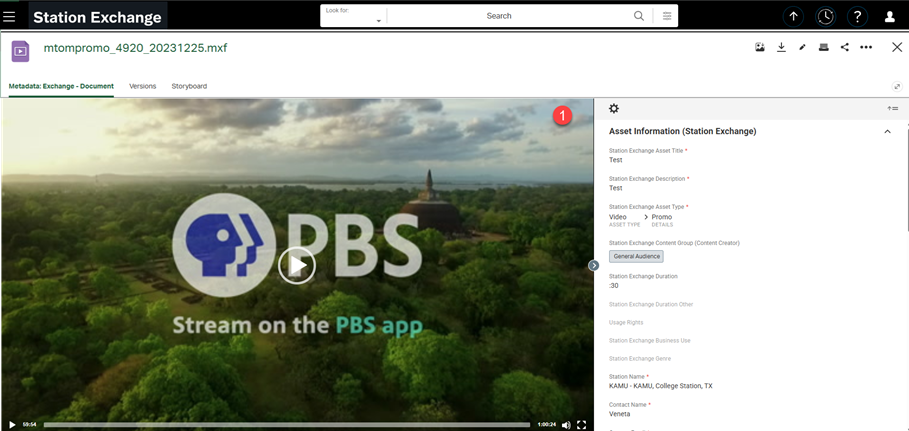909x431 pixels.
Task: Toggle the metadata panel splitter arrow
Action: pyautogui.click(x=594, y=265)
